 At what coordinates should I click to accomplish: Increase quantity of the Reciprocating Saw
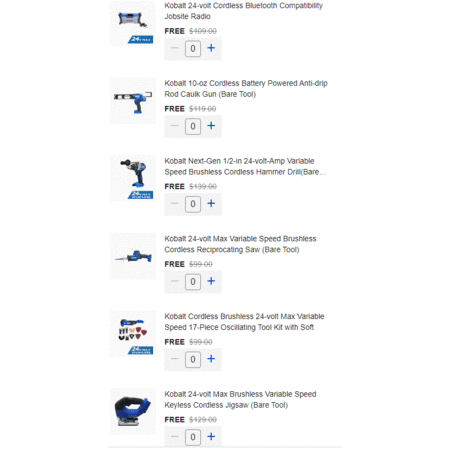[211, 281]
